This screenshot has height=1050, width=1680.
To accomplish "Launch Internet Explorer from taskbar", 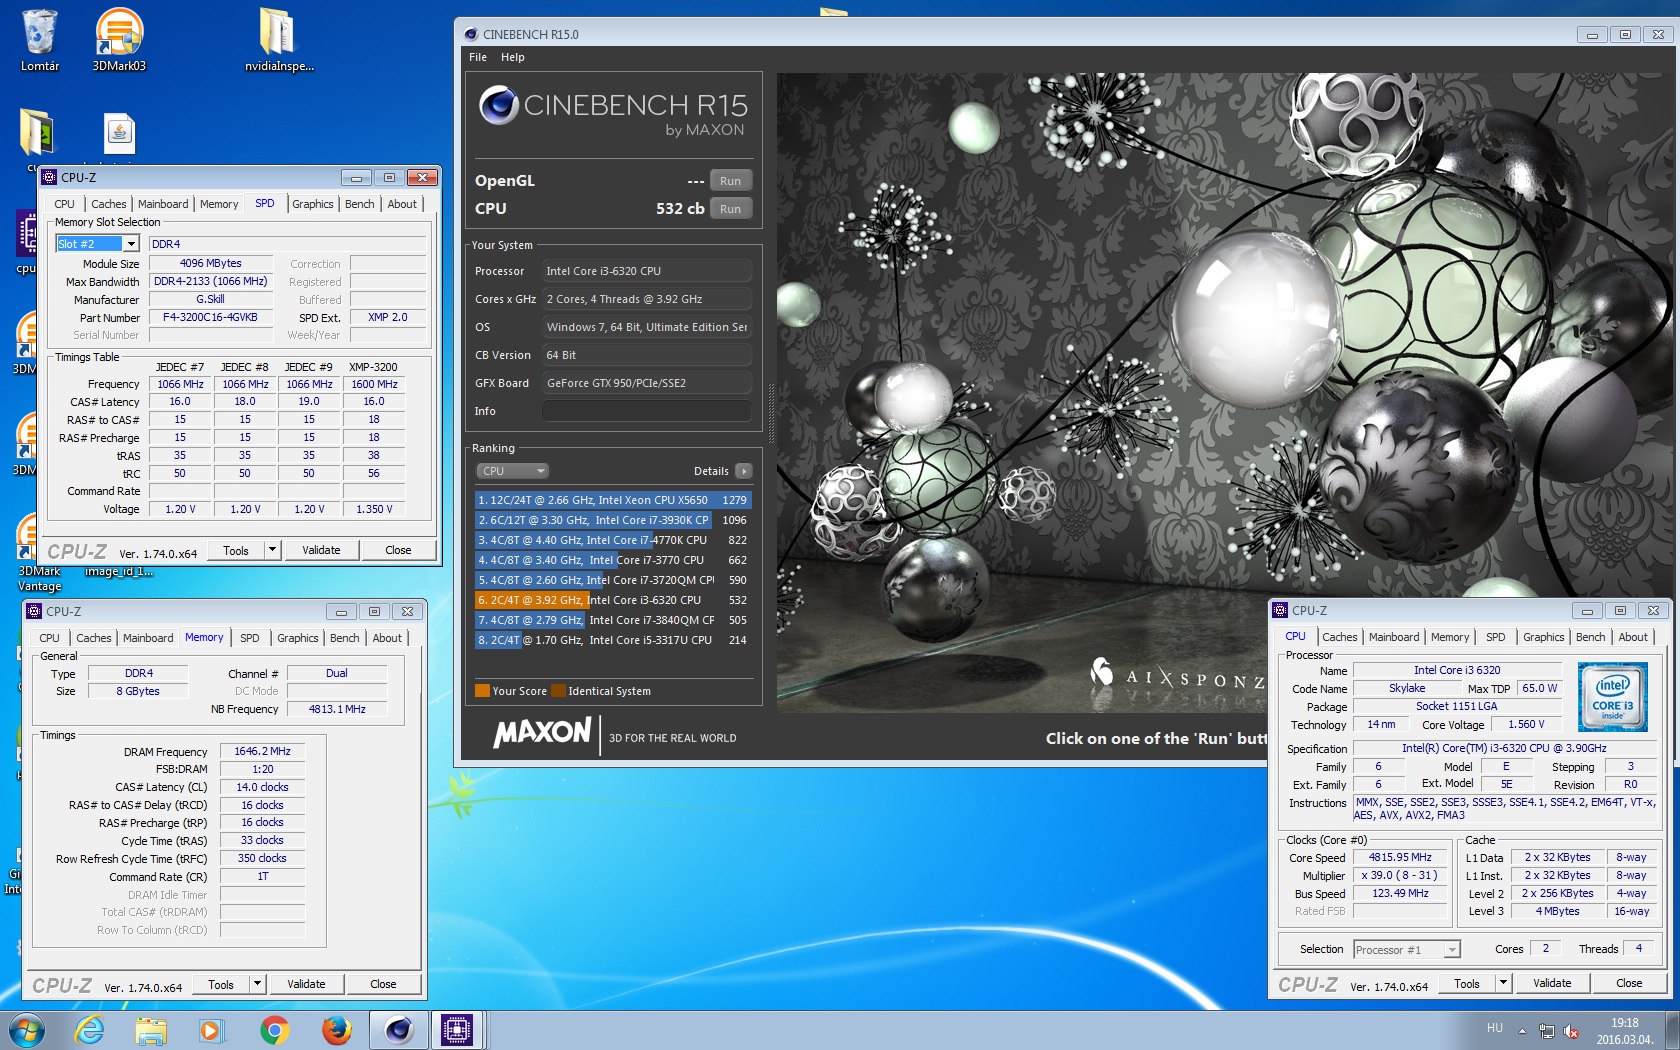I will (x=90, y=1030).
